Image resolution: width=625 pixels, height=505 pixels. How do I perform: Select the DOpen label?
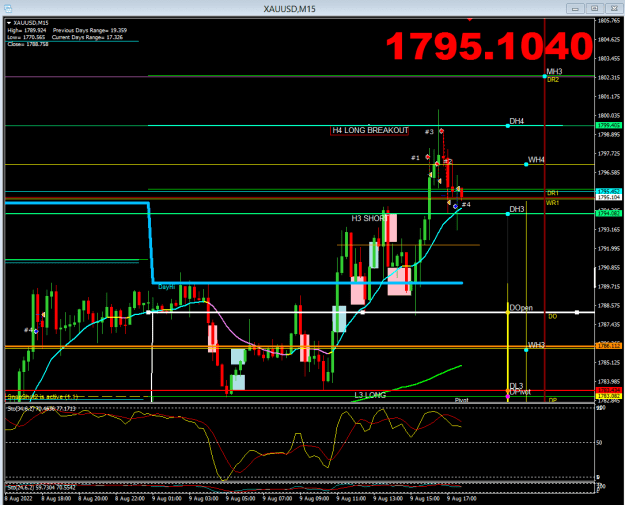pyautogui.click(x=521, y=308)
